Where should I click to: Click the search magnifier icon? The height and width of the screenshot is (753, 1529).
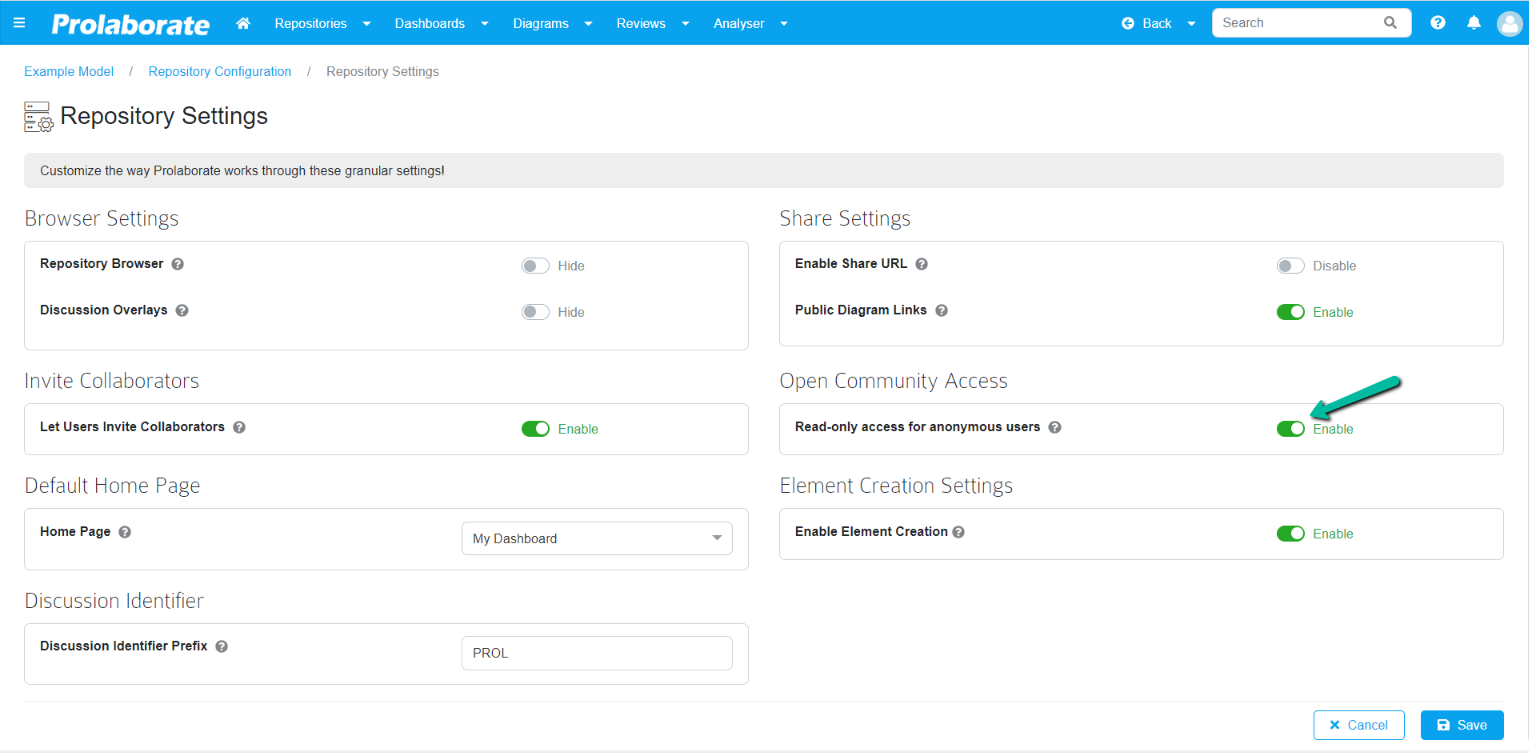pos(1390,23)
